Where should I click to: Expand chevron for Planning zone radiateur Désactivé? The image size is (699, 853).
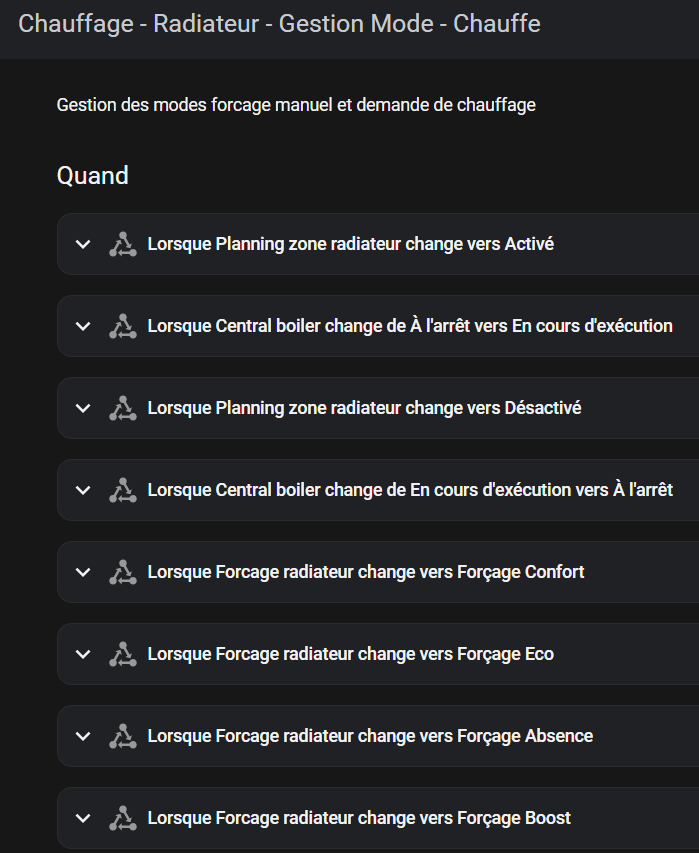point(83,409)
